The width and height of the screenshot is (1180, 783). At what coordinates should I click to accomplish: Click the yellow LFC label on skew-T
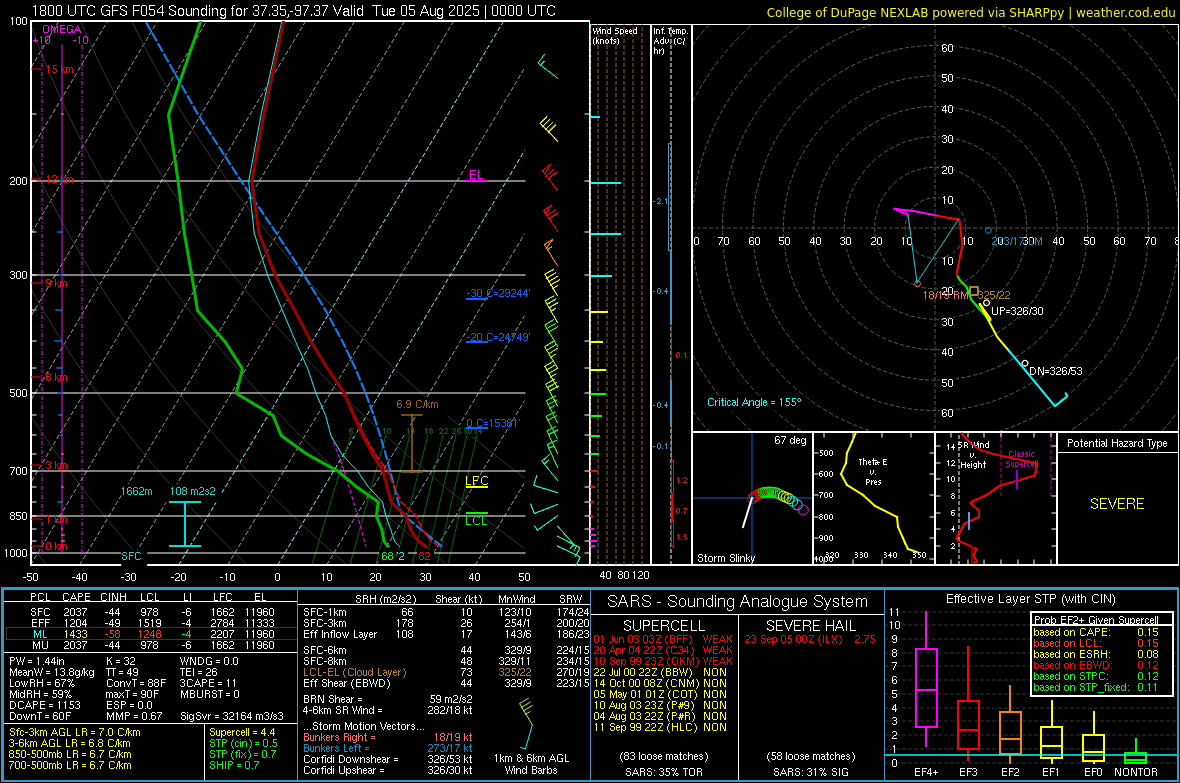(x=476, y=481)
